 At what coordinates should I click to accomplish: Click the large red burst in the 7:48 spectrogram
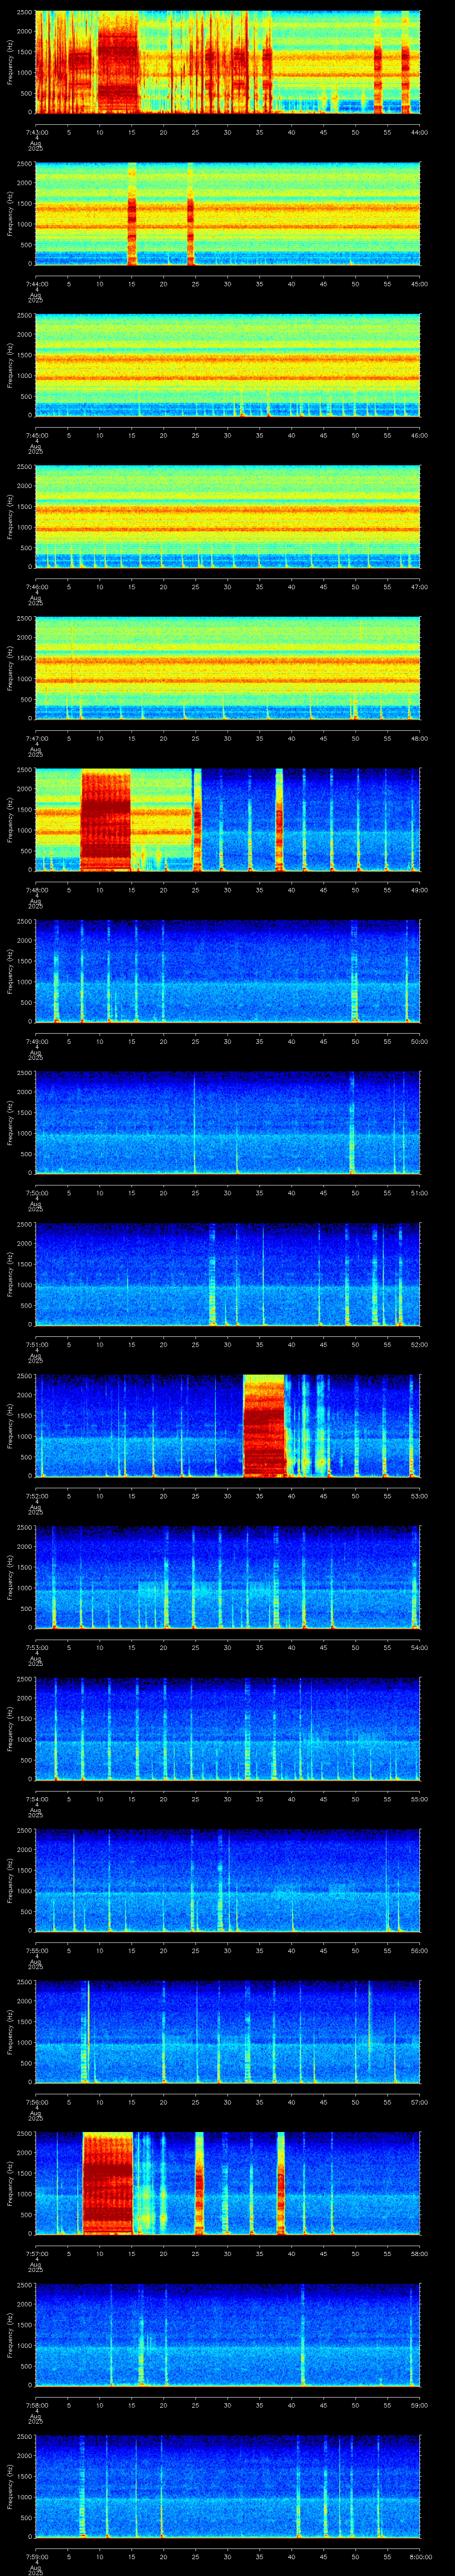click(x=106, y=821)
